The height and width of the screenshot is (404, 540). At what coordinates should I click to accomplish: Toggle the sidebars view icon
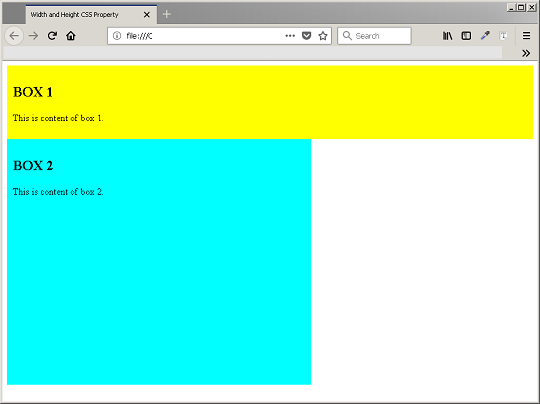[x=466, y=35]
